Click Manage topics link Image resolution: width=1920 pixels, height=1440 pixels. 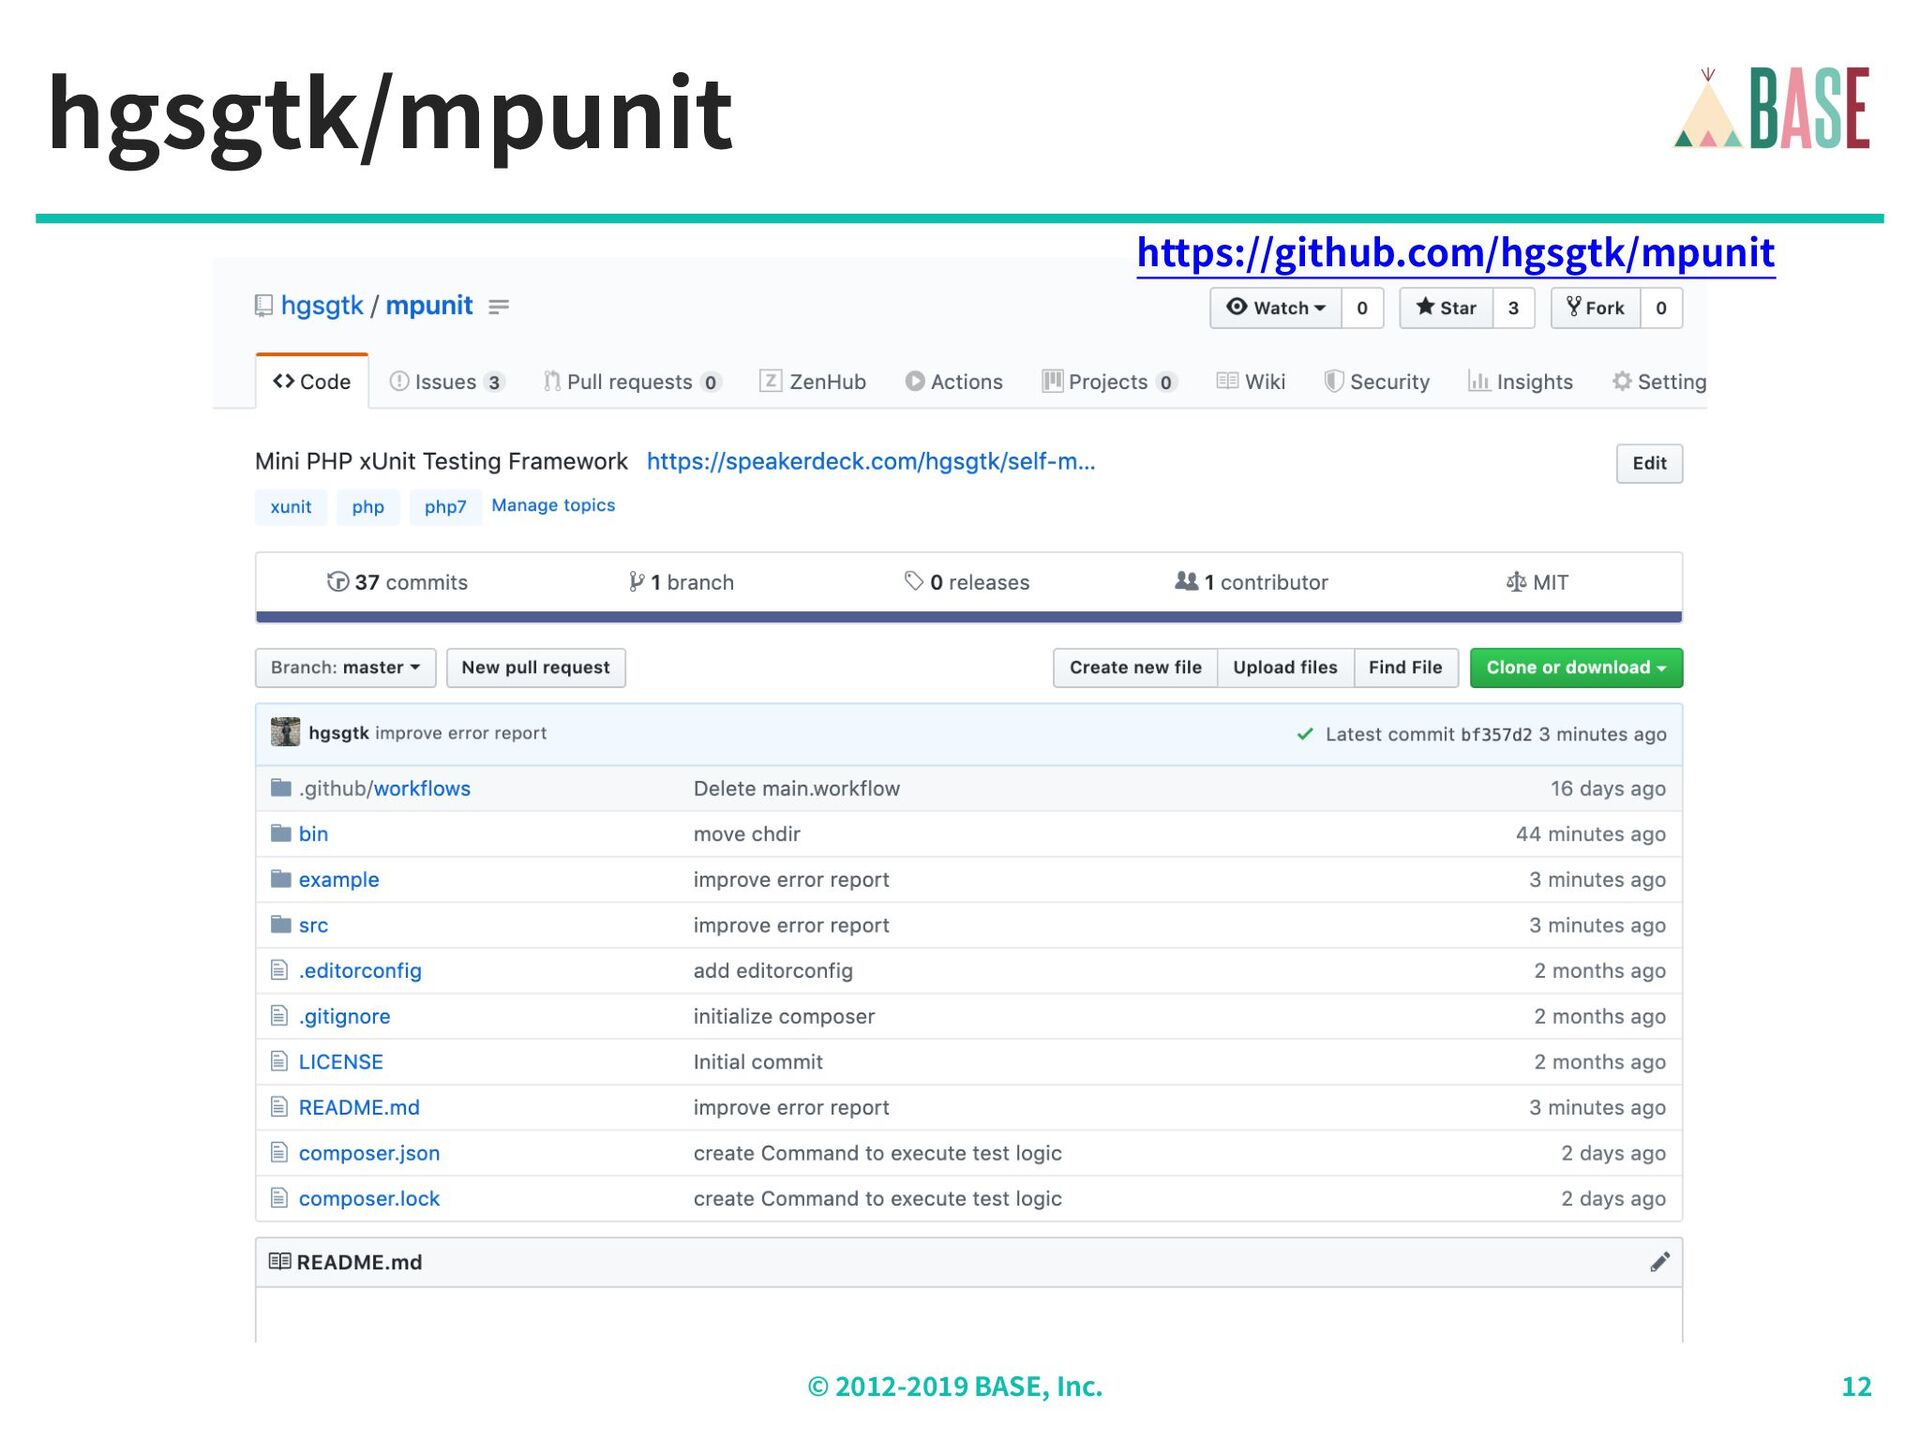[553, 505]
